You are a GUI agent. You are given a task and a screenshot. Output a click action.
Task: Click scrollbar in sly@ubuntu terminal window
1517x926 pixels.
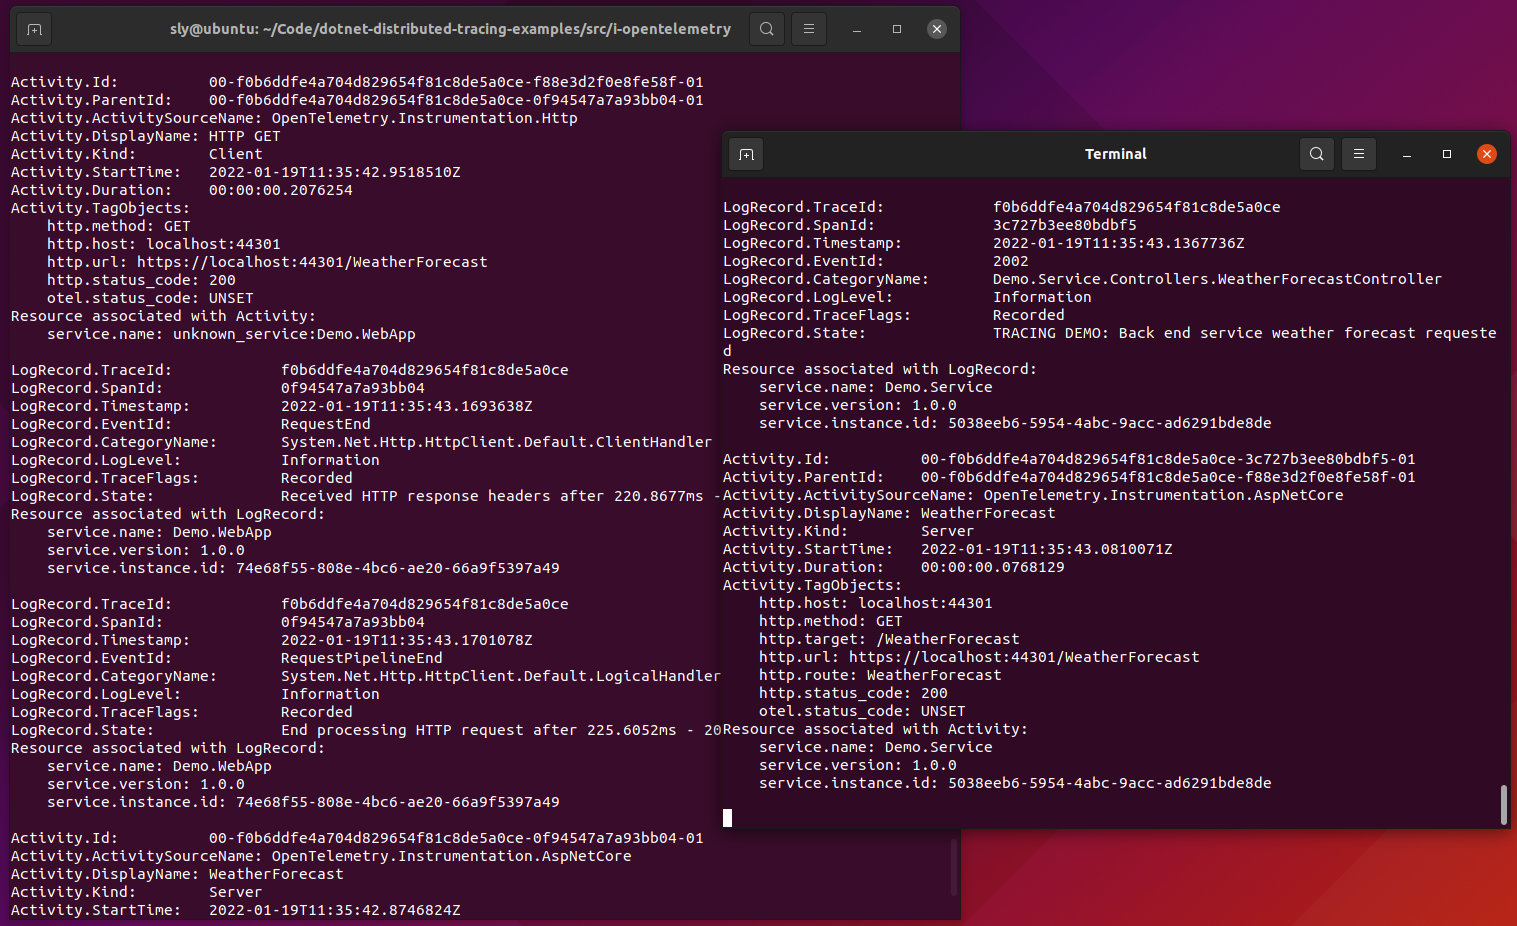tap(954, 867)
